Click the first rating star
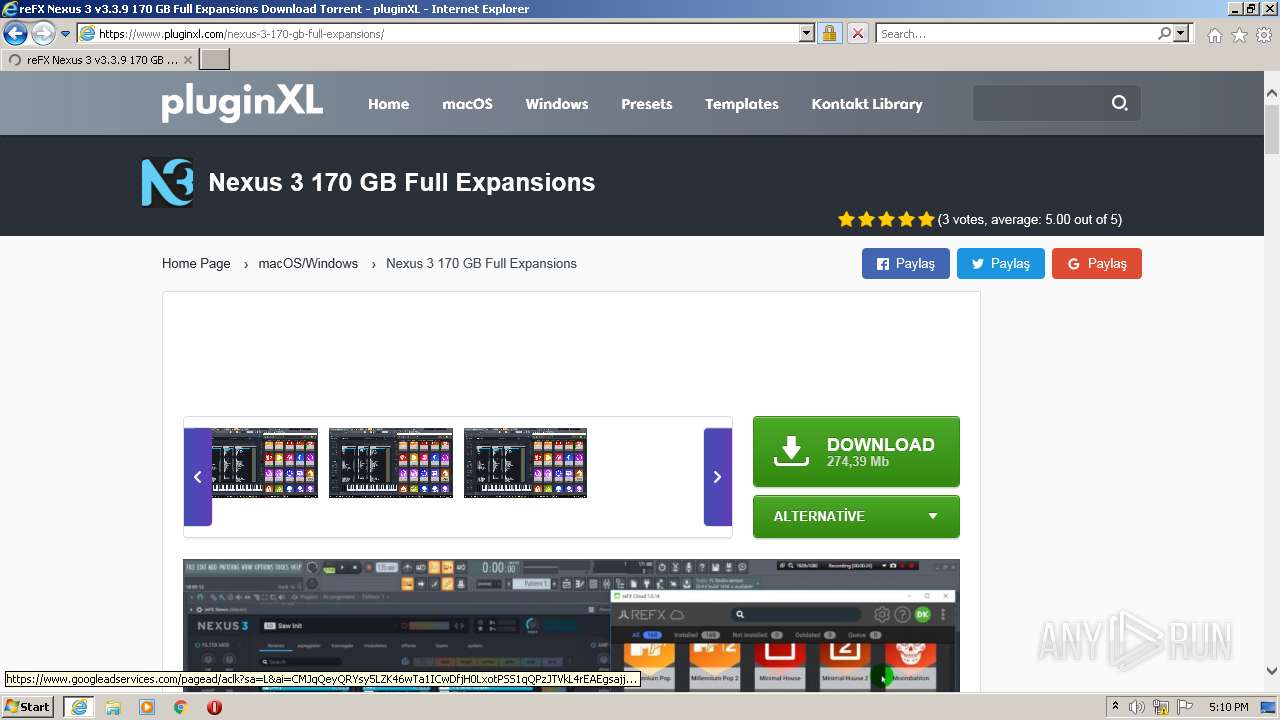This screenshot has height=720, width=1280. pos(846,219)
